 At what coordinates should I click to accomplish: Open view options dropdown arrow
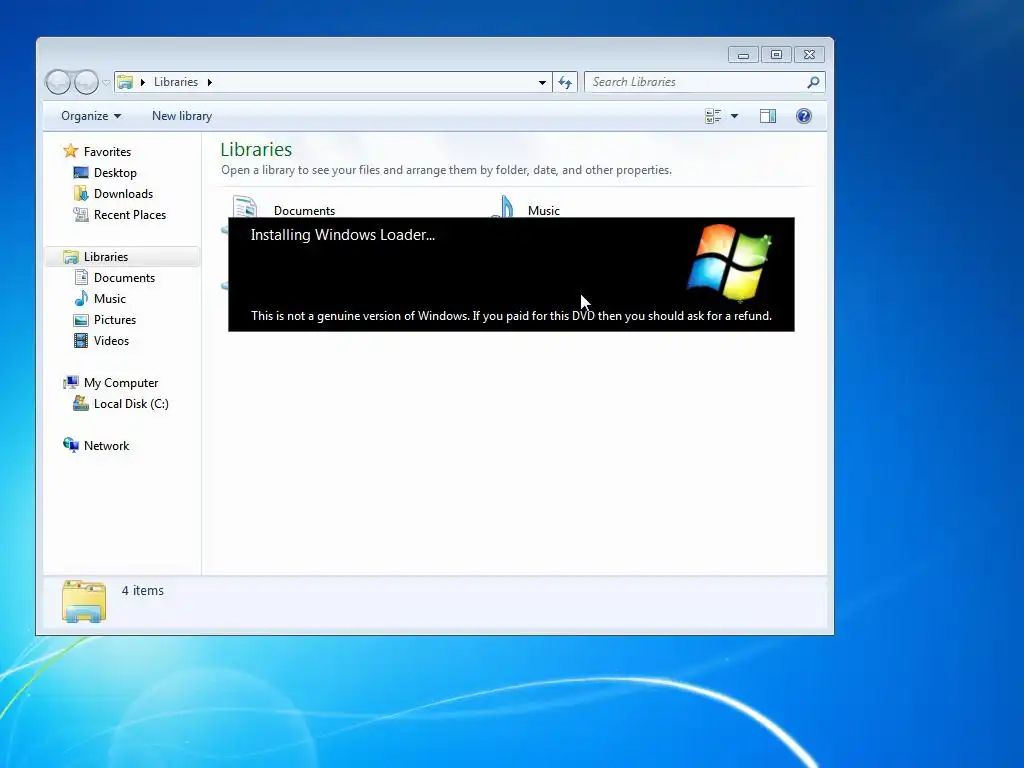pos(735,116)
